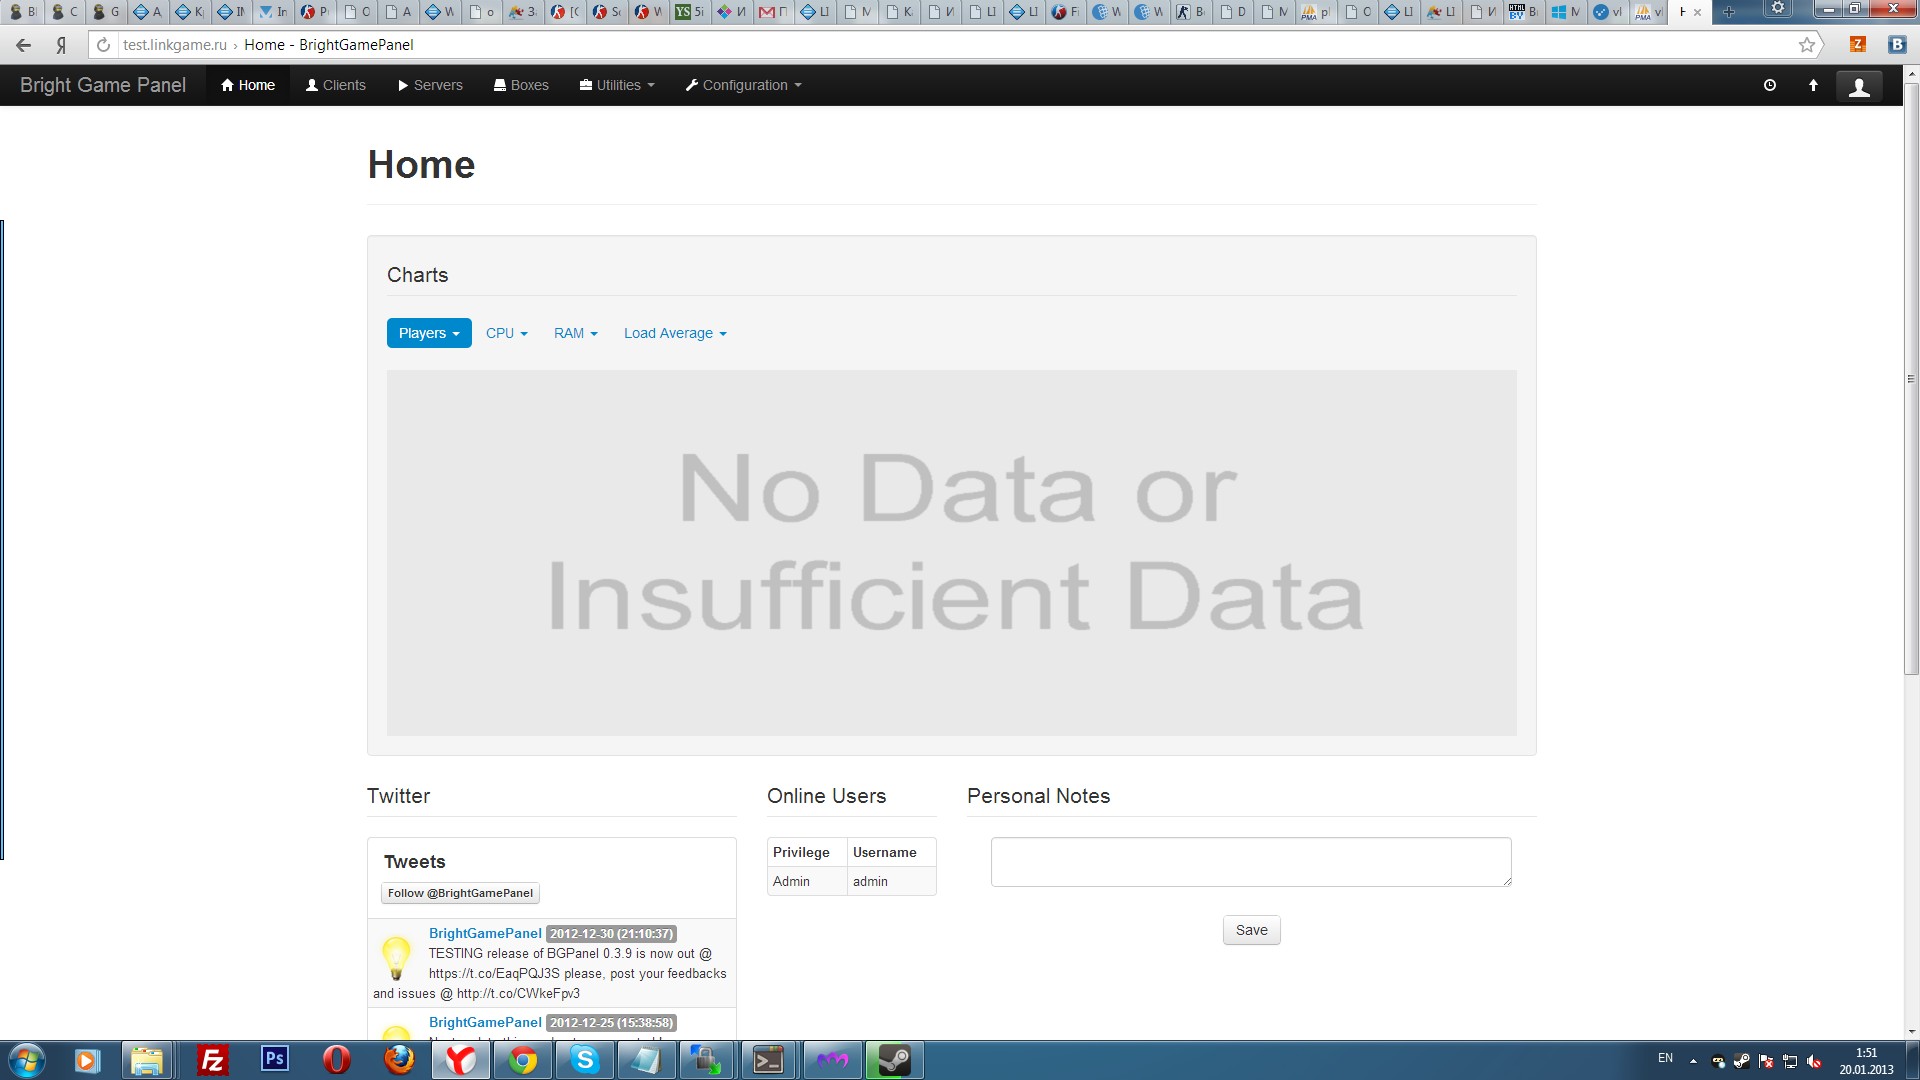Screen dimensions: 1920x1080
Task: Open the orange Z browser extension
Action: click(1858, 44)
